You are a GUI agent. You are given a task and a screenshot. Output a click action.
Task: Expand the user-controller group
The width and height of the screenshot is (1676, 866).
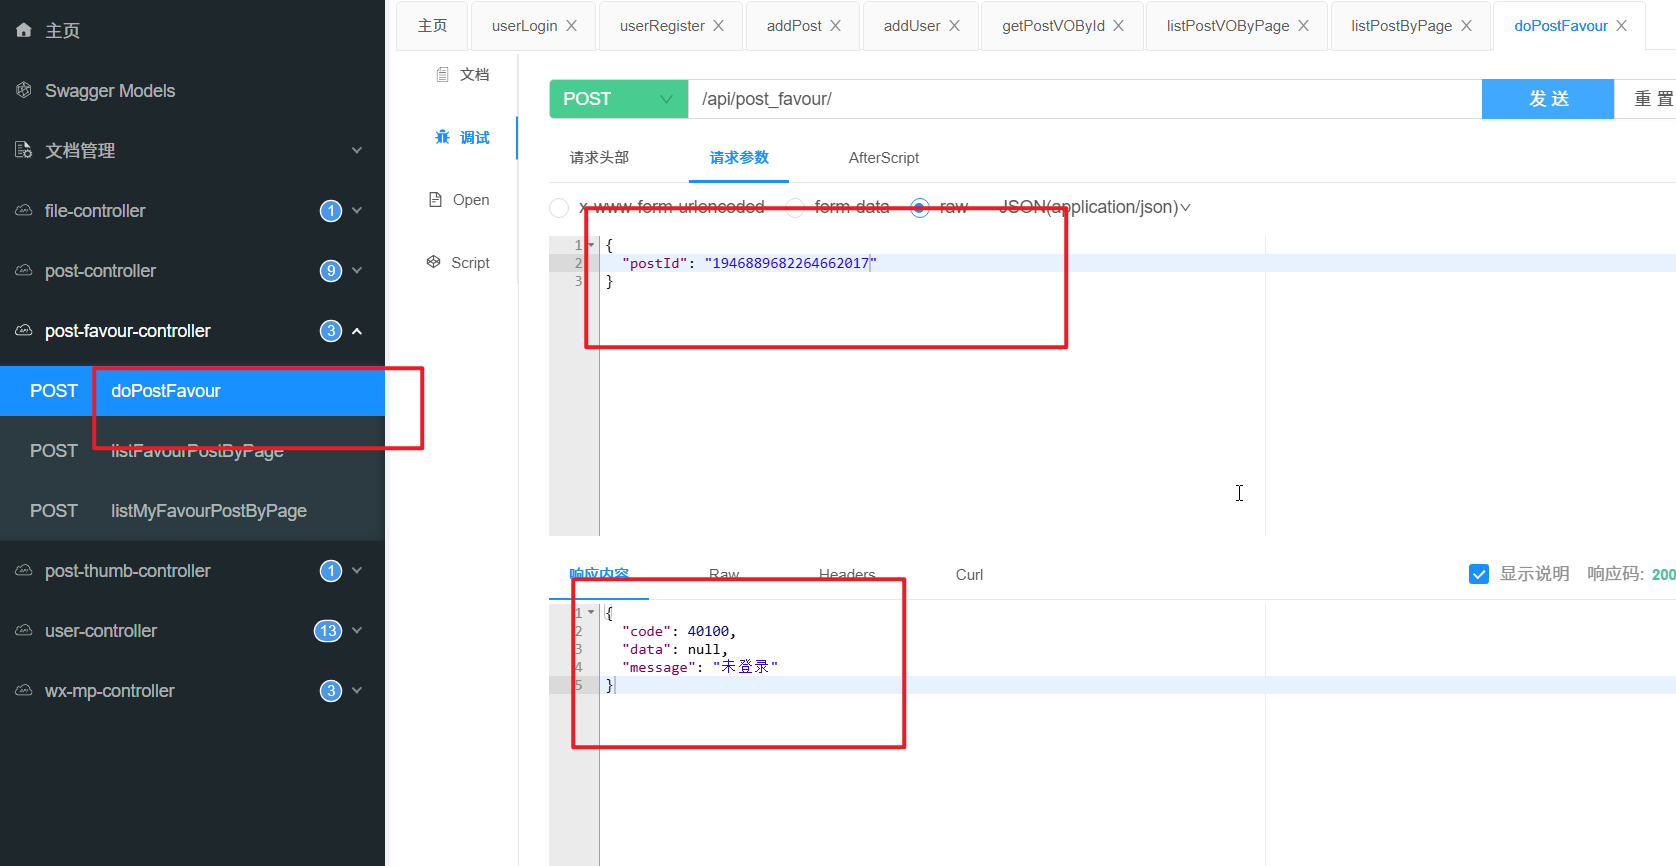point(357,631)
